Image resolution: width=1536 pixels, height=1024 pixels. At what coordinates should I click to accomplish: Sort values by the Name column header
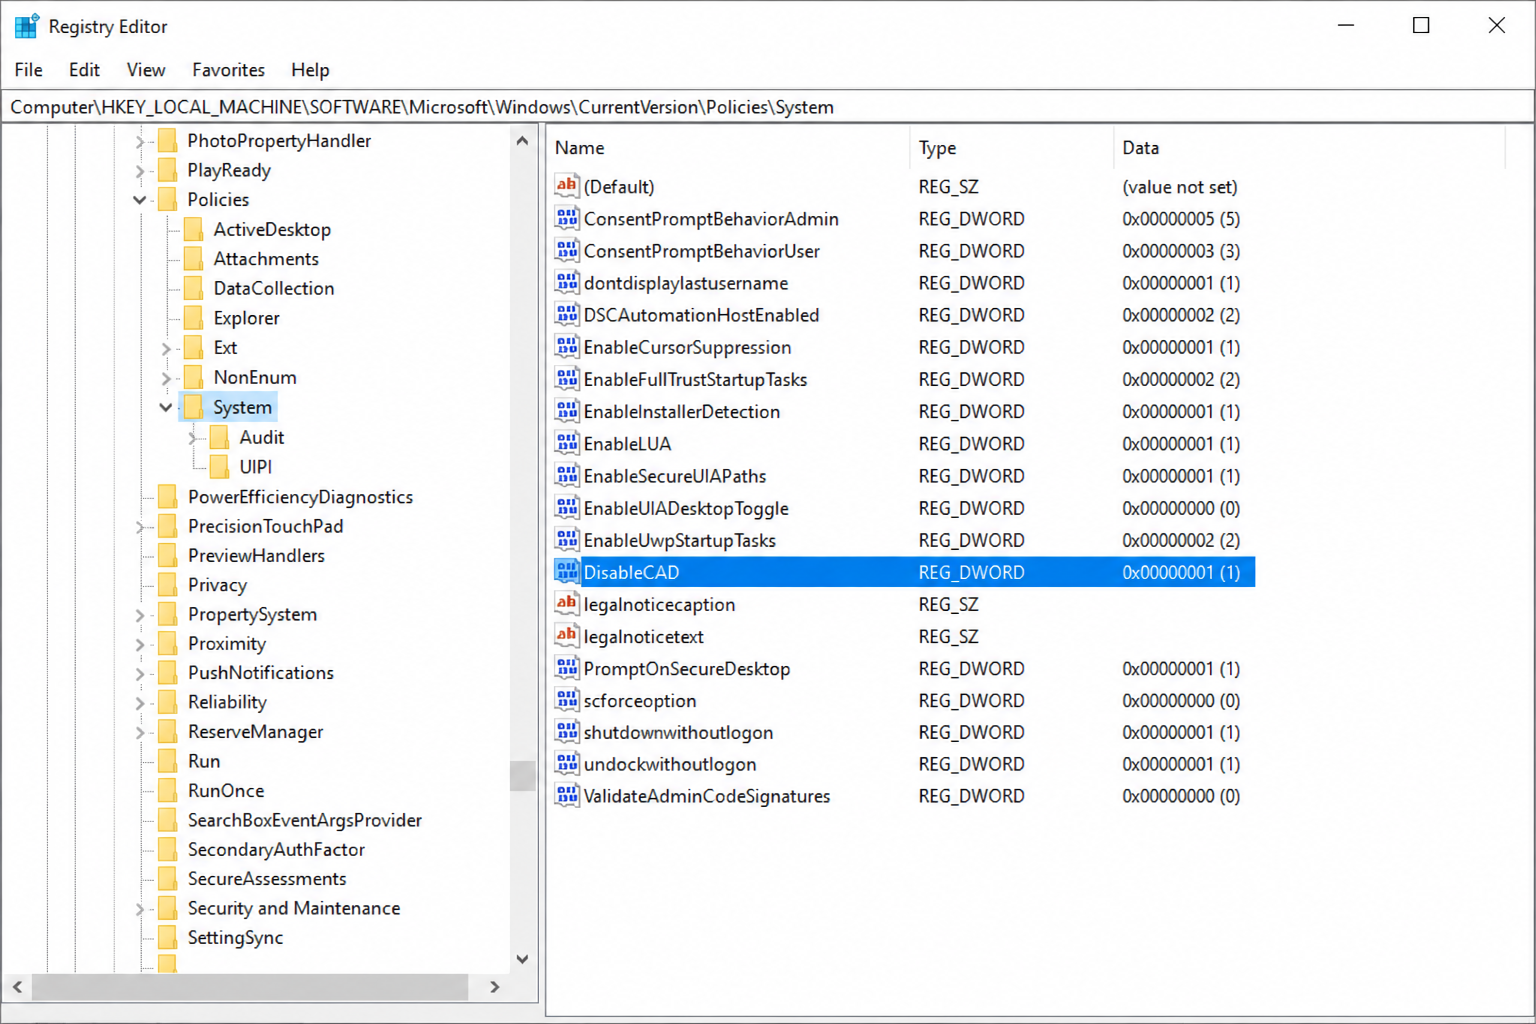click(728, 148)
